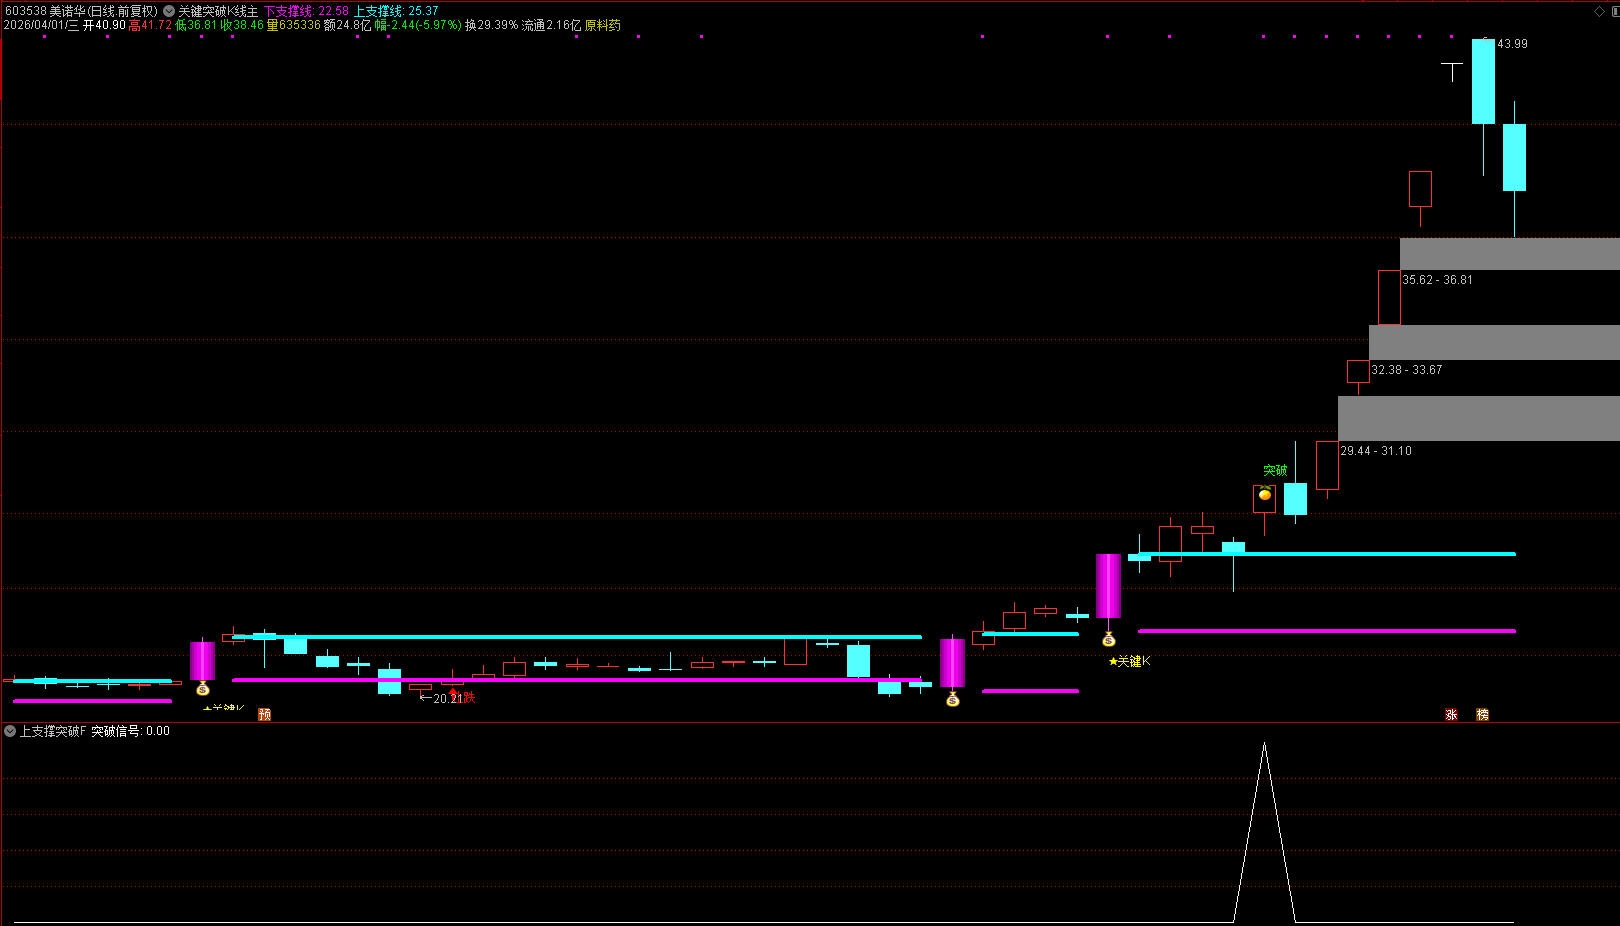Click the green 突破 label
Screen dimensions: 1620x926
[x=1275, y=470]
